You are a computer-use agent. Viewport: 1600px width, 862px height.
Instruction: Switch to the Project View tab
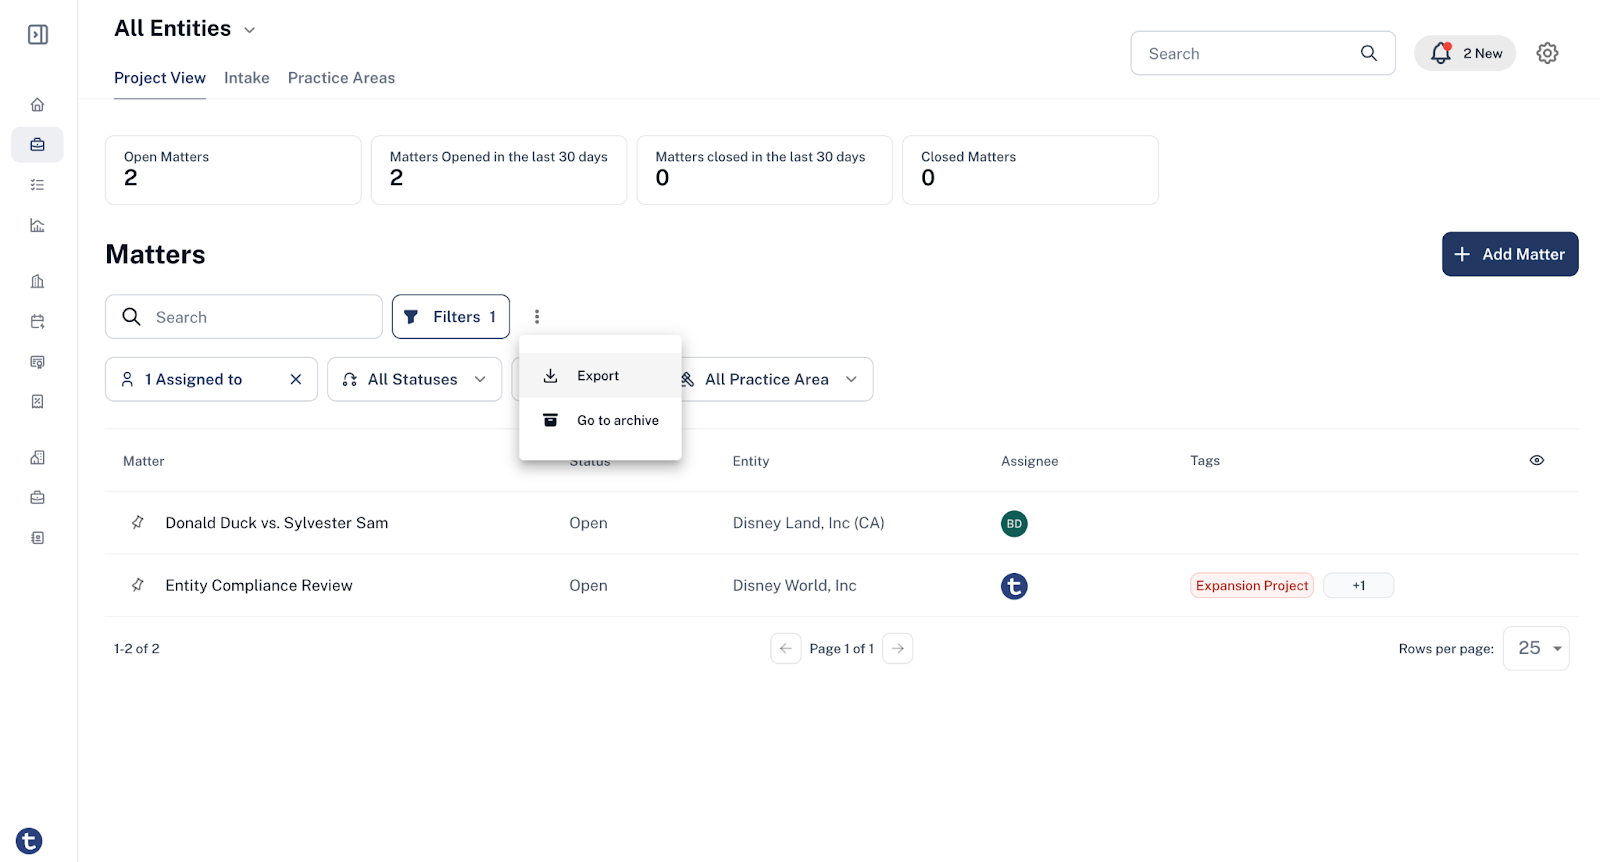160,78
